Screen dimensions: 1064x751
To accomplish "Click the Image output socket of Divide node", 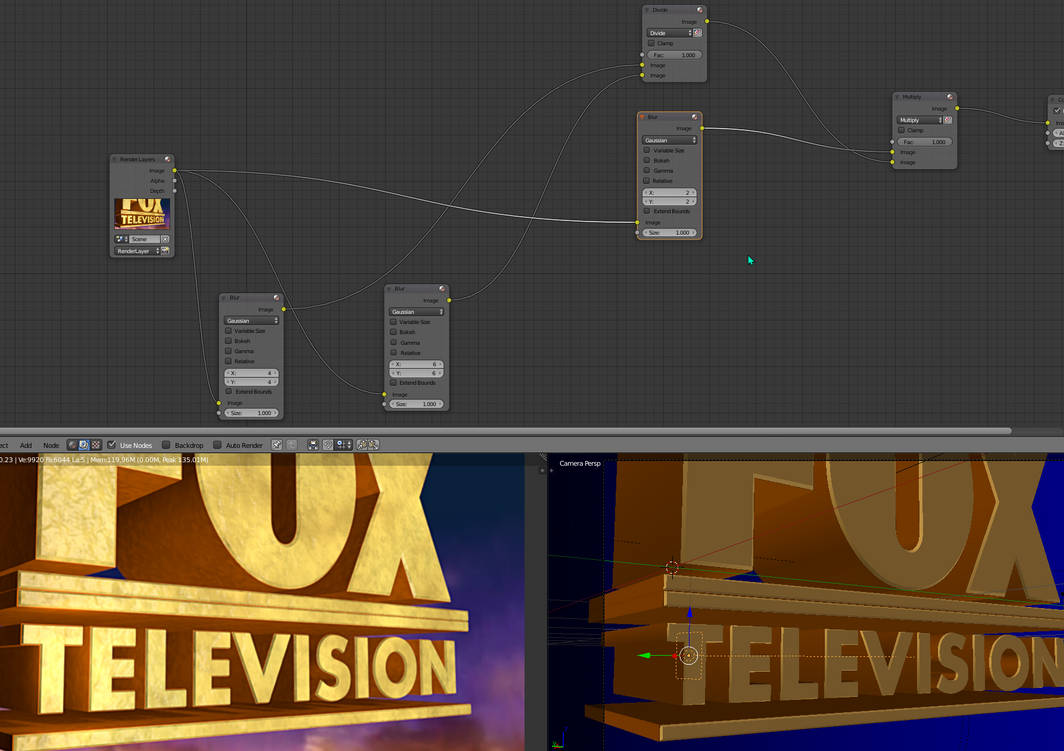I will pyautogui.click(x=707, y=22).
